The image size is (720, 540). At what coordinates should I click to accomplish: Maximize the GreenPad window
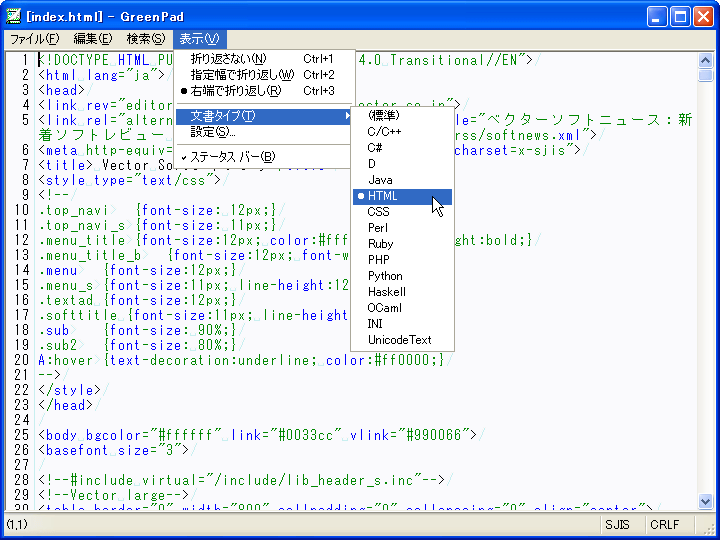coord(680,17)
